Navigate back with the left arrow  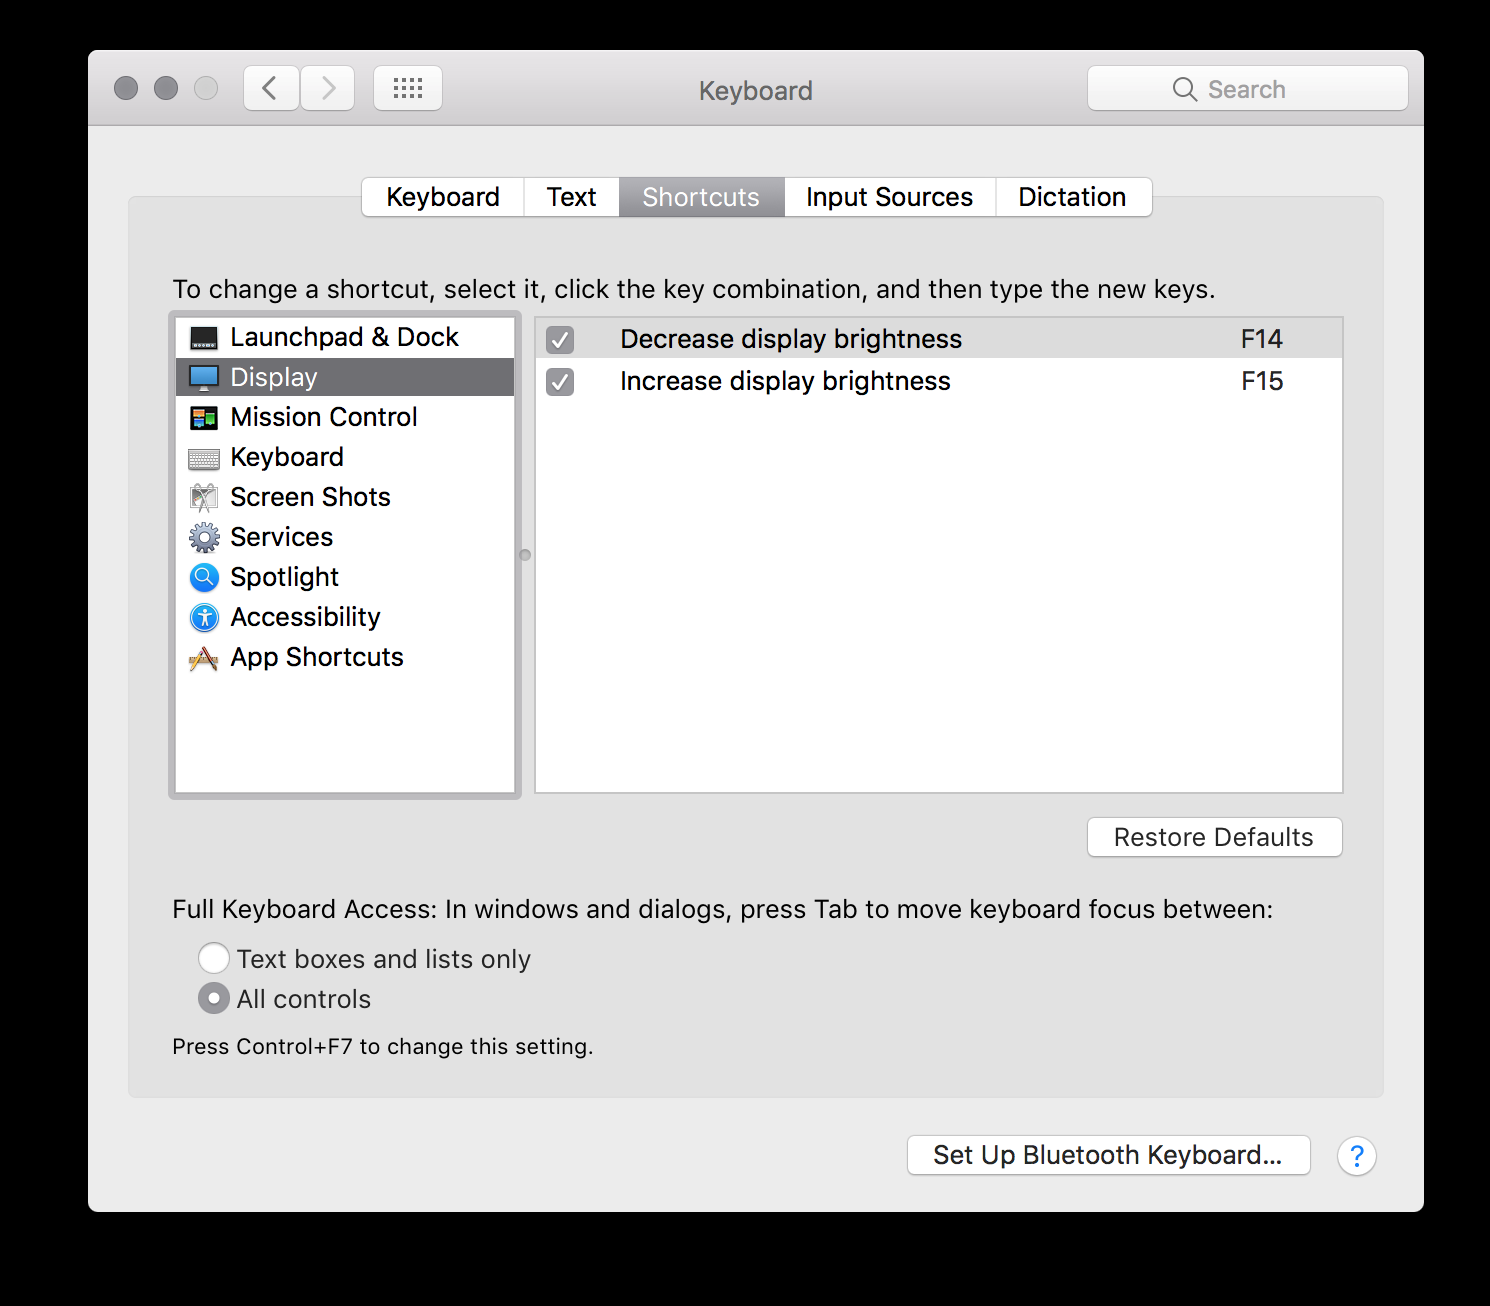[x=270, y=88]
